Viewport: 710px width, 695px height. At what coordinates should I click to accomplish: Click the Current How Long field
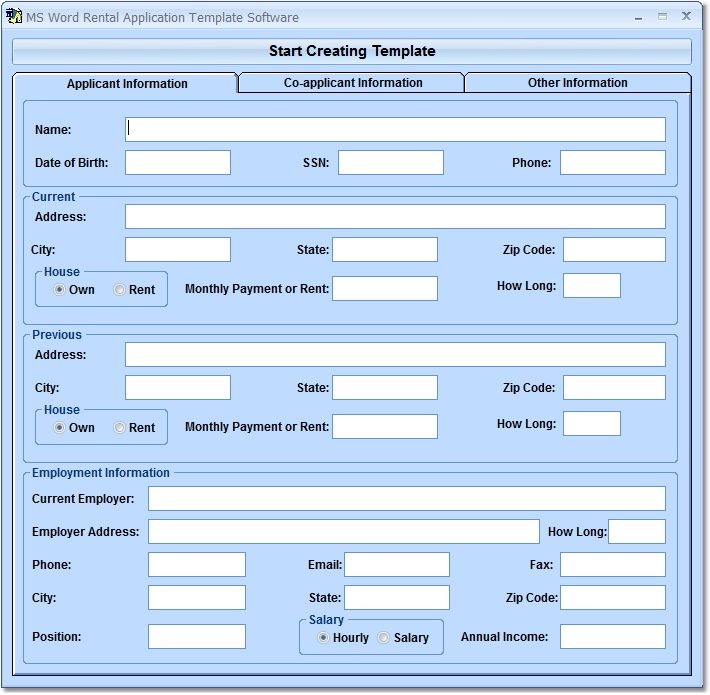[592, 285]
